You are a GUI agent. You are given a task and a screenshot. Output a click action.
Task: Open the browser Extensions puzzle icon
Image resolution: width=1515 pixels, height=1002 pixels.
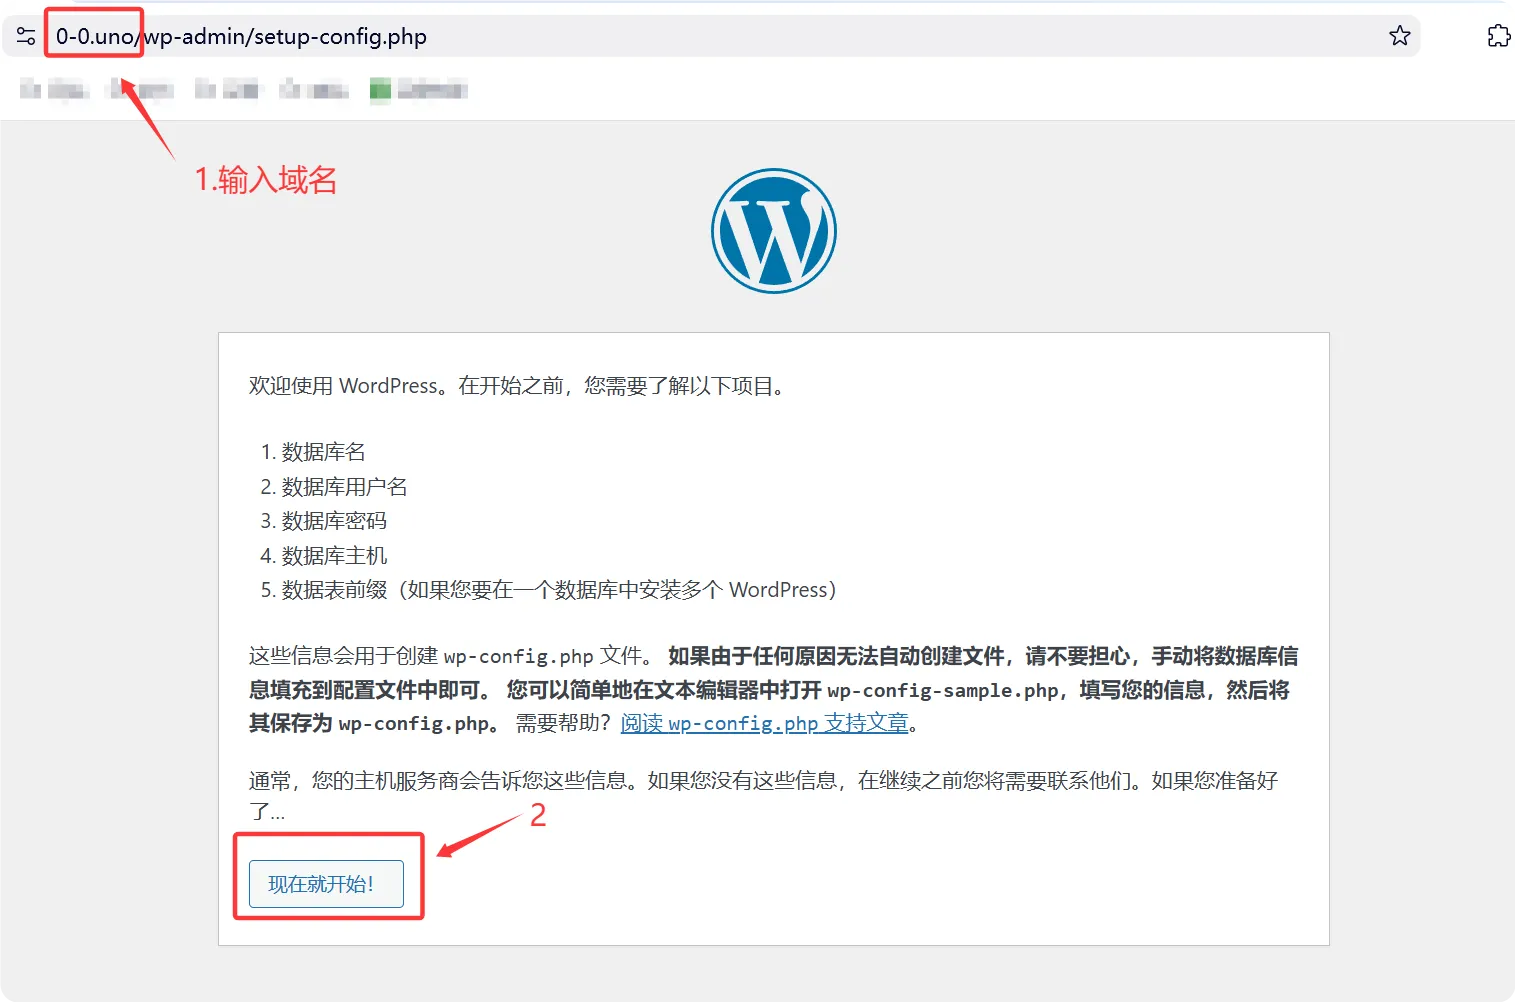point(1498,35)
